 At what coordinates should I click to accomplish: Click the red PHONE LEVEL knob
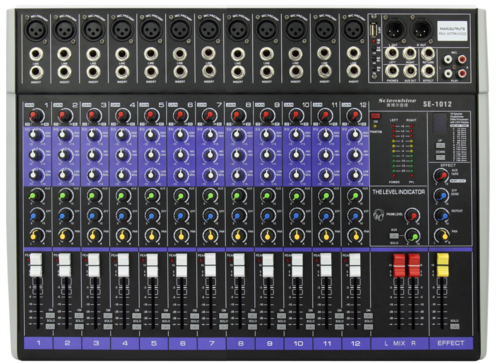tap(412, 216)
